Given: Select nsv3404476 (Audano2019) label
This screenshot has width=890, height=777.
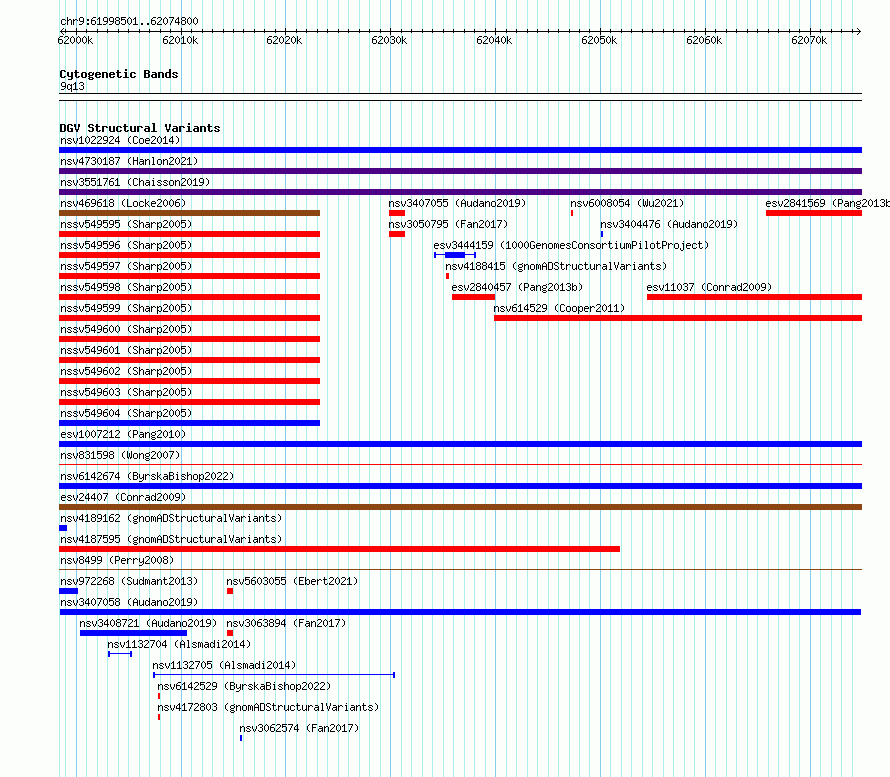Looking at the screenshot, I should (669, 224).
